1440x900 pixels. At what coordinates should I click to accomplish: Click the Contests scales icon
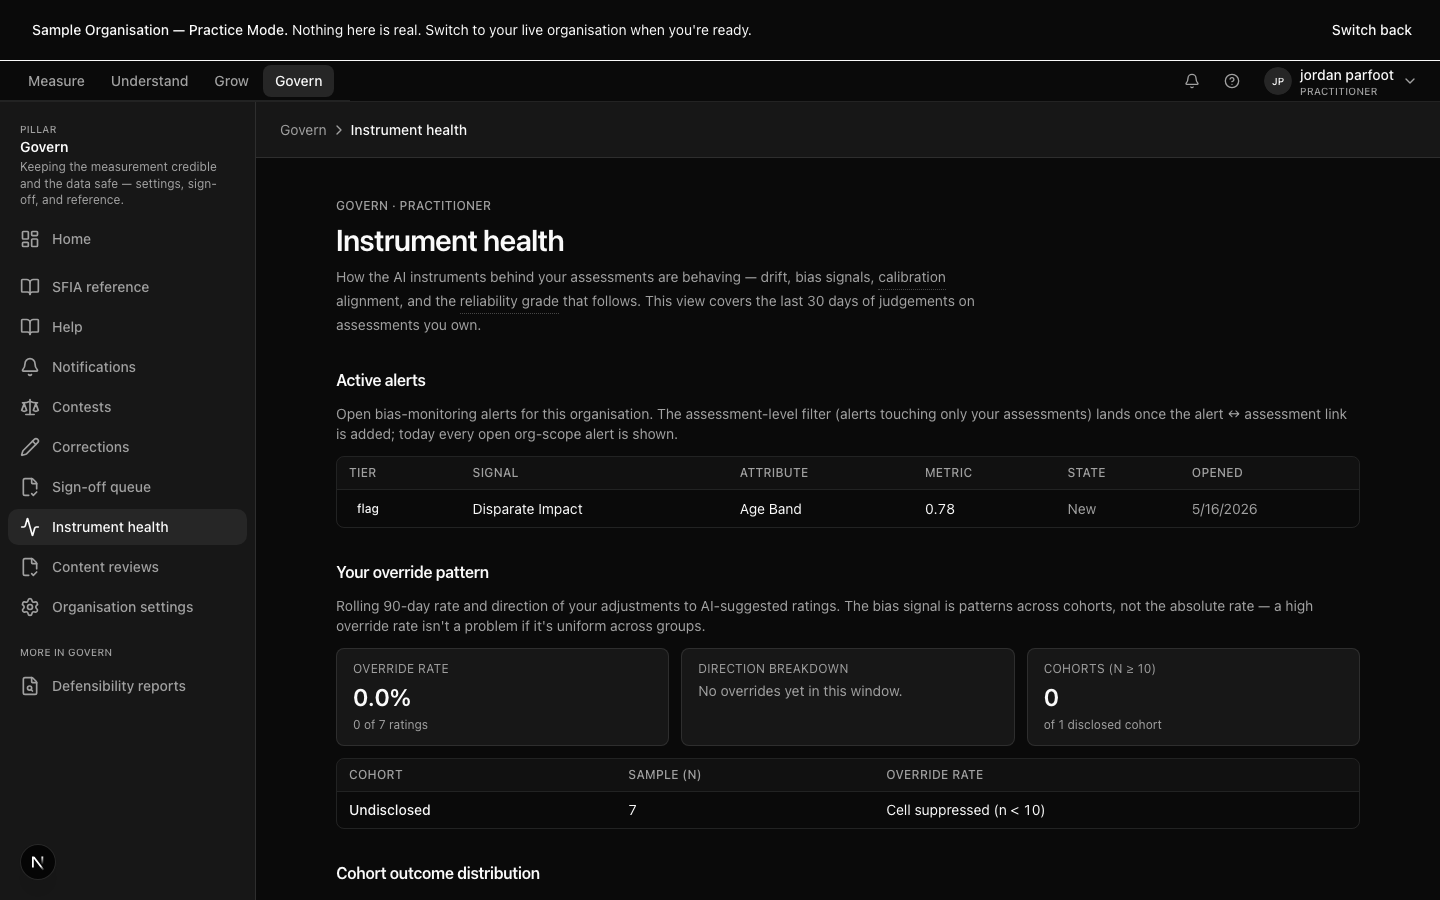point(30,407)
